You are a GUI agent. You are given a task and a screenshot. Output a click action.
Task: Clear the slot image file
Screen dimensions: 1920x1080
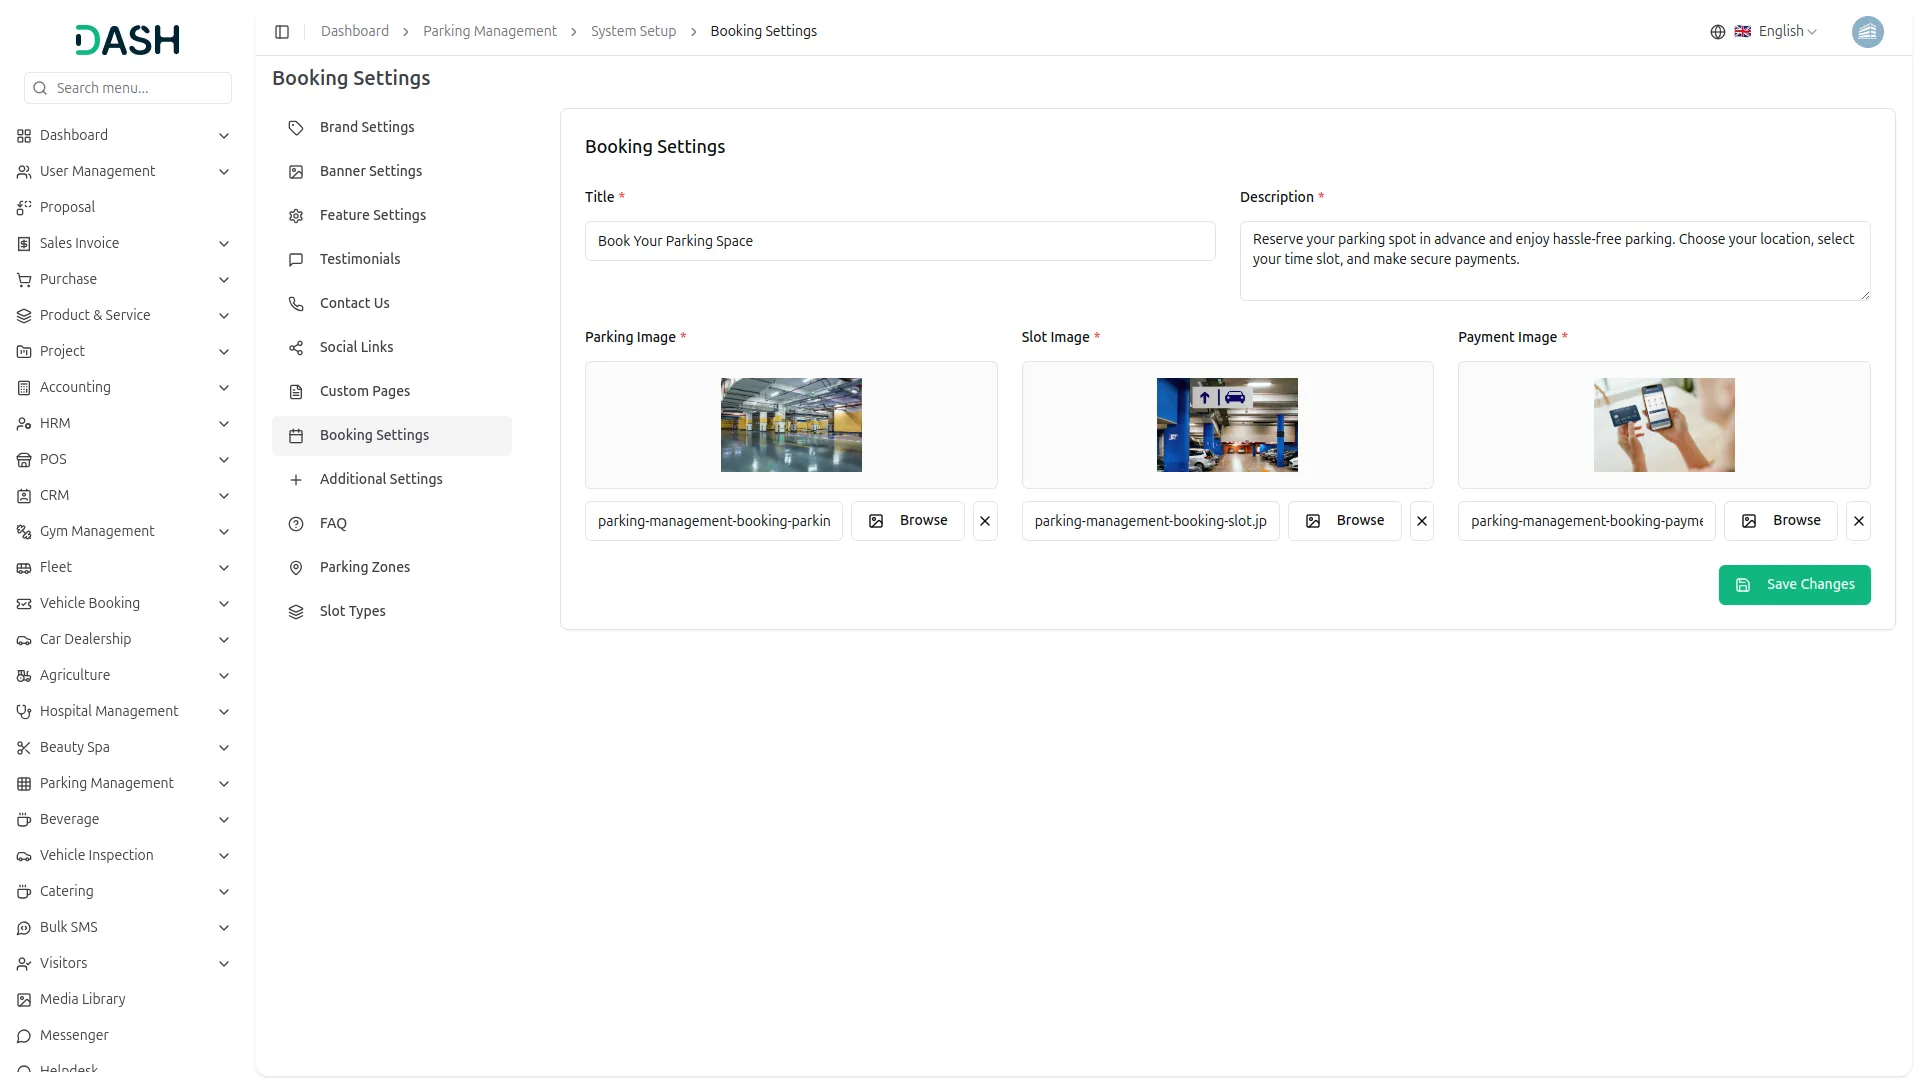coord(1421,521)
